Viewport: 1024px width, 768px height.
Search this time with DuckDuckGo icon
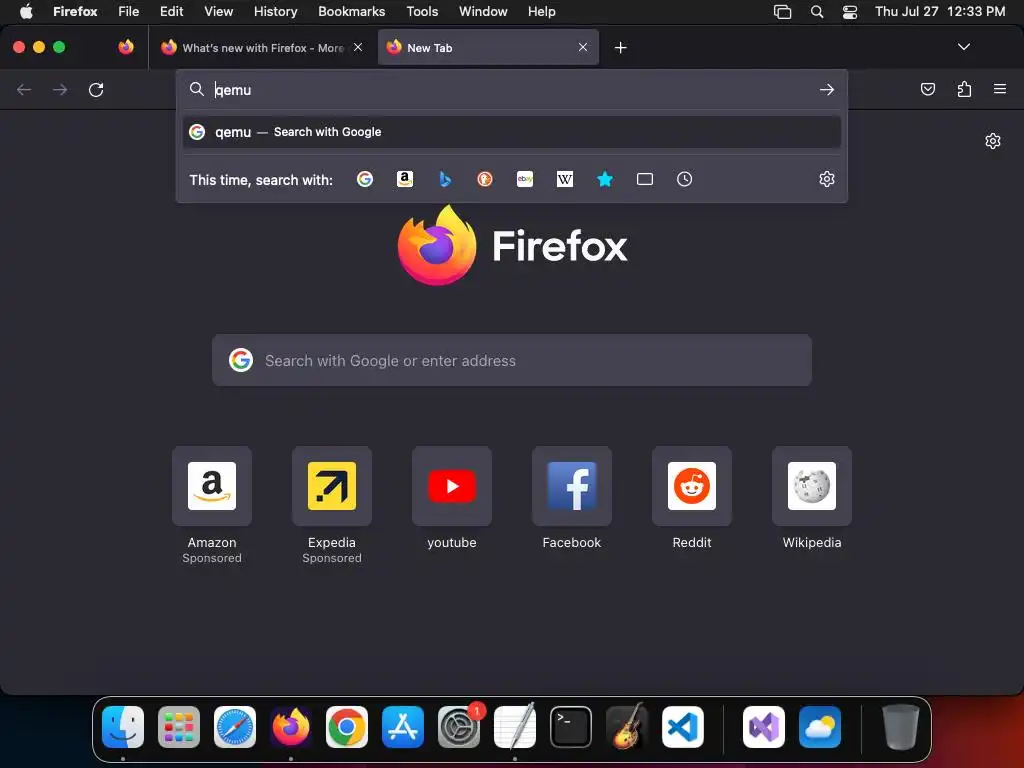pos(485,179)
